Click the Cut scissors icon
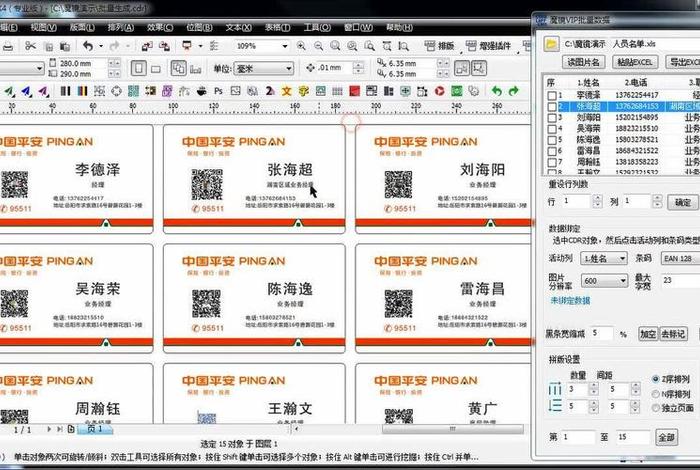This screenshot has height=470, width=700. [x=30, y=46]
